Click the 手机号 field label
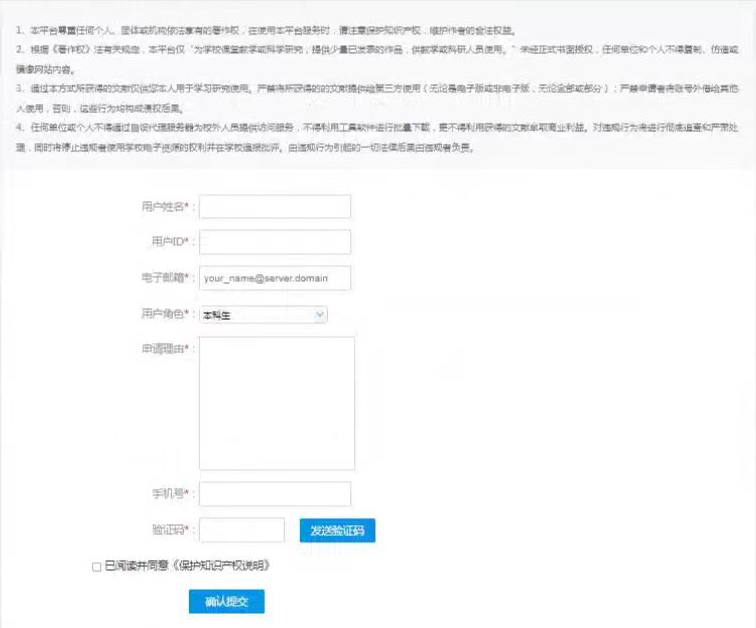Viewport: 756px width, 628px height. click(x=170, y=494)
